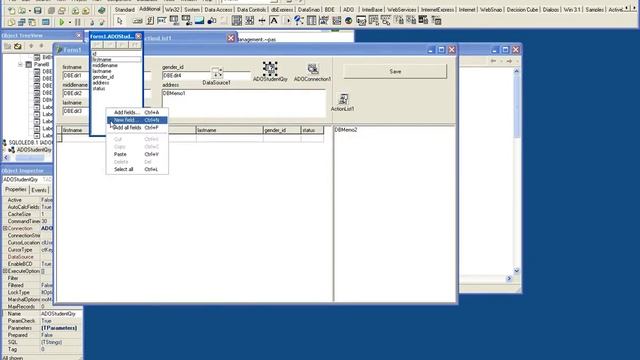Image resolution: width=640 pixels, height=360 pixels.
Task: Select ADOConnection1 component on Form1
Action: [x=313, y=69]
